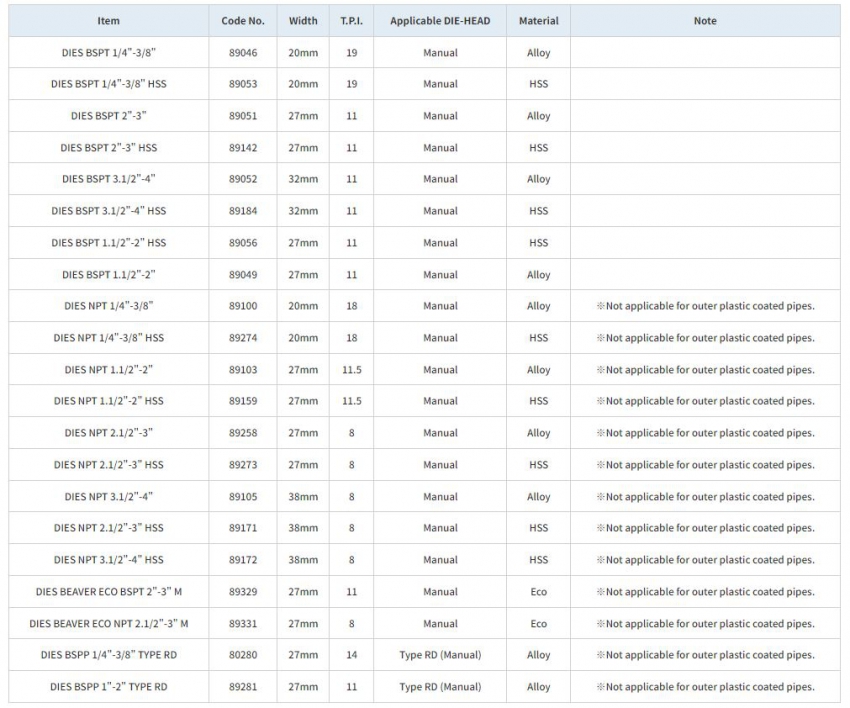Click the Width column header
850x708 pixels.
point(303,21)
